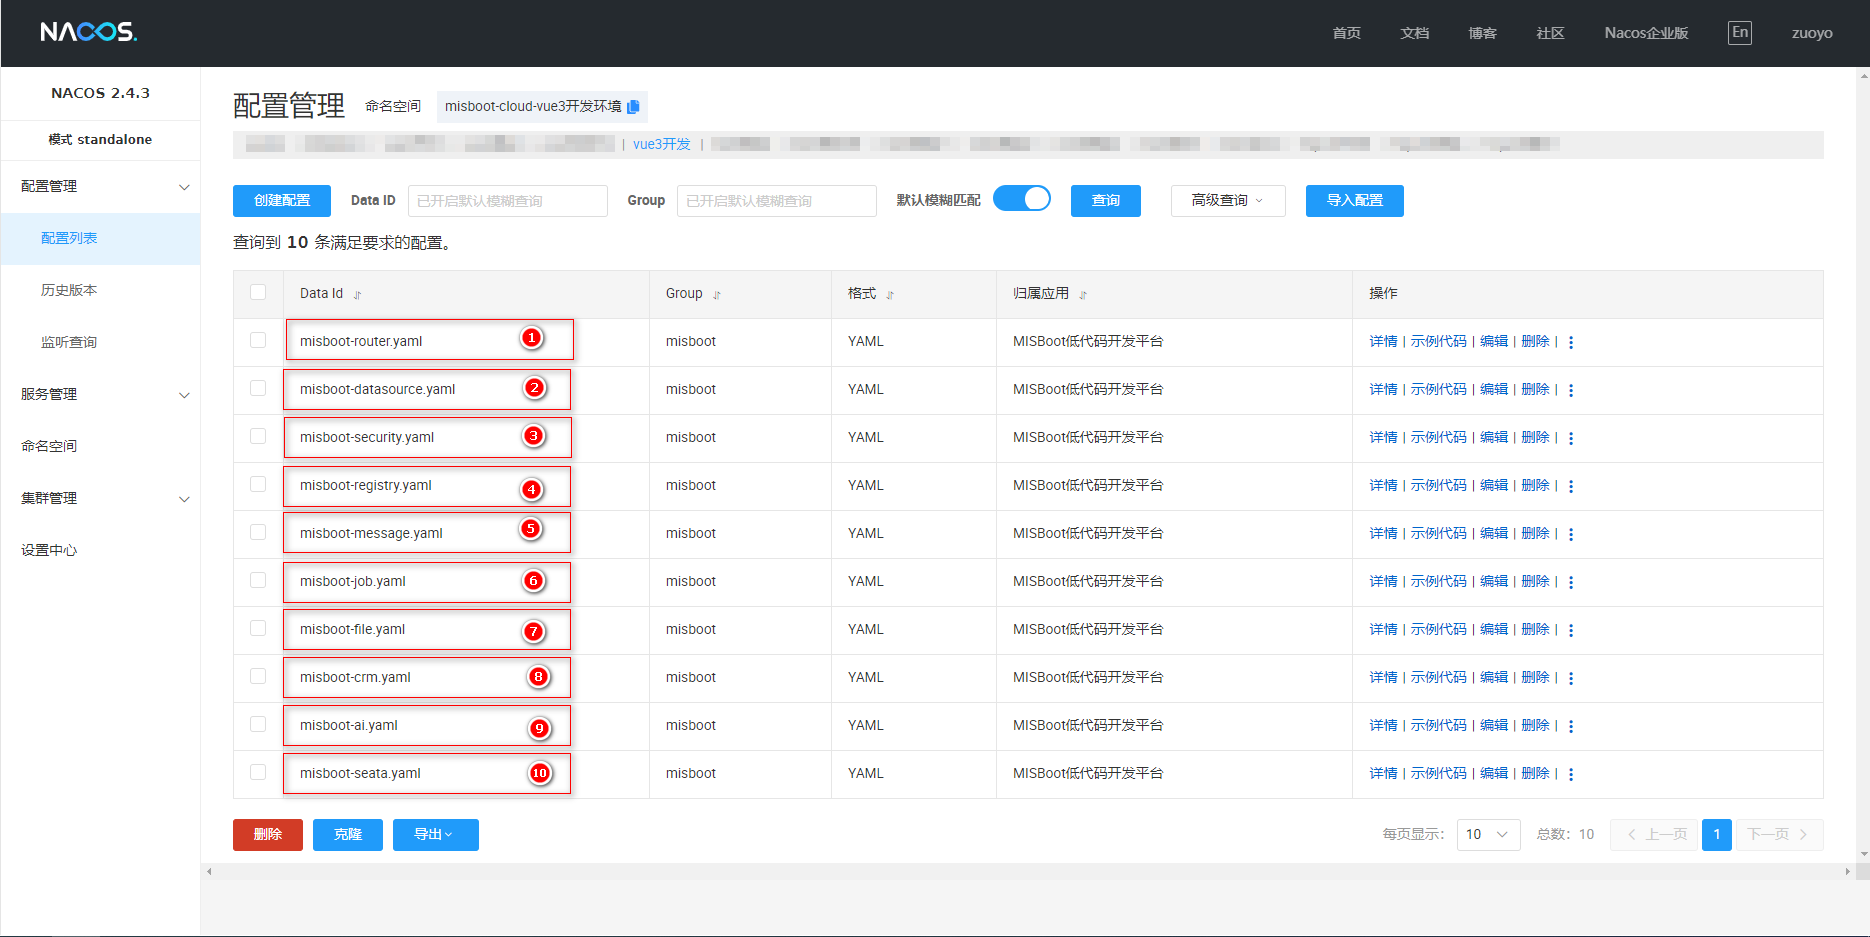The height and width of the screenshot is (937, 1870).
Task: Open 配置列表 in sidebar
Action: pyautogui.click(x=100, y=238)
